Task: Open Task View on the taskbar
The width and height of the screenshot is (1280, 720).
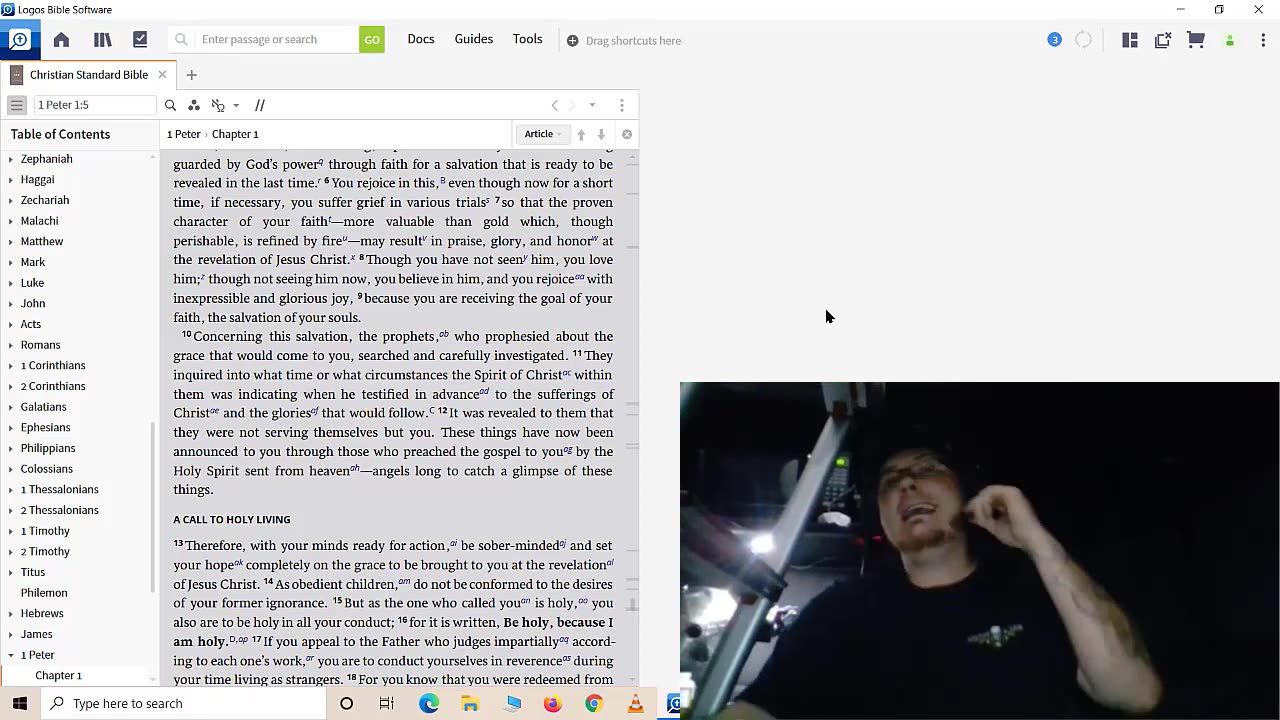Action: [x=387, y=704]
